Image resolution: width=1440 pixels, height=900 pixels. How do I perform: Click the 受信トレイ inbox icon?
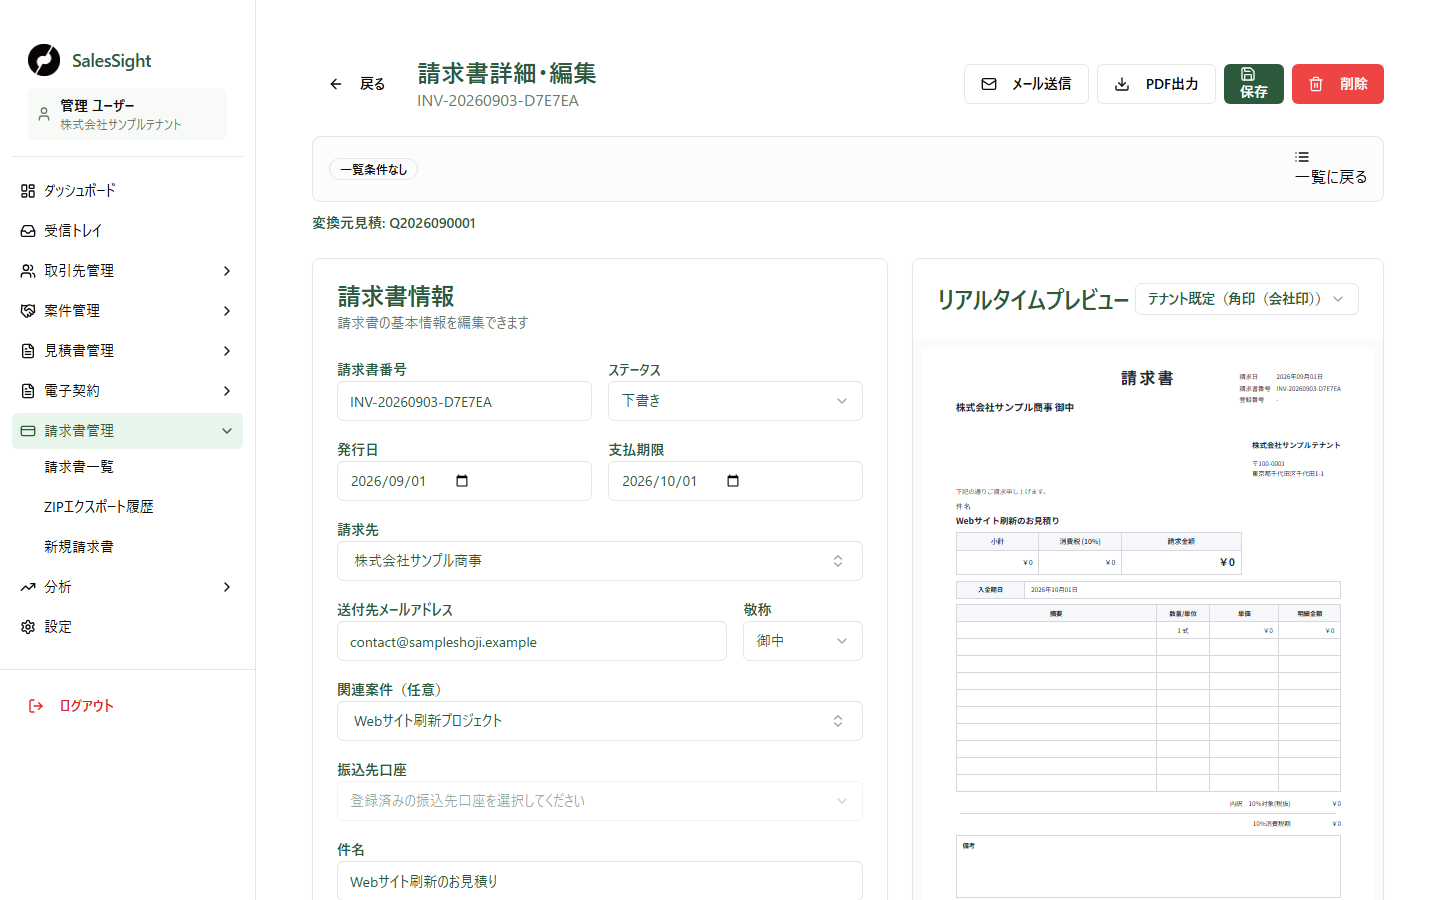[x=28, y=231]
